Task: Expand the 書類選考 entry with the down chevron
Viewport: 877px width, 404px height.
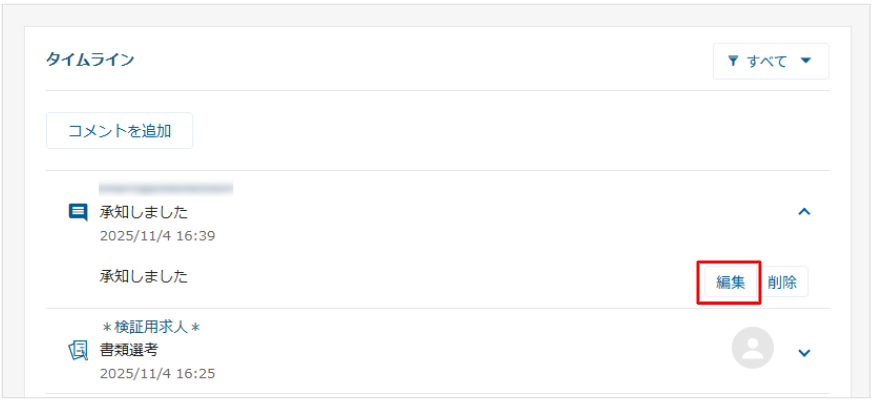Action: [x=804, y=352]
